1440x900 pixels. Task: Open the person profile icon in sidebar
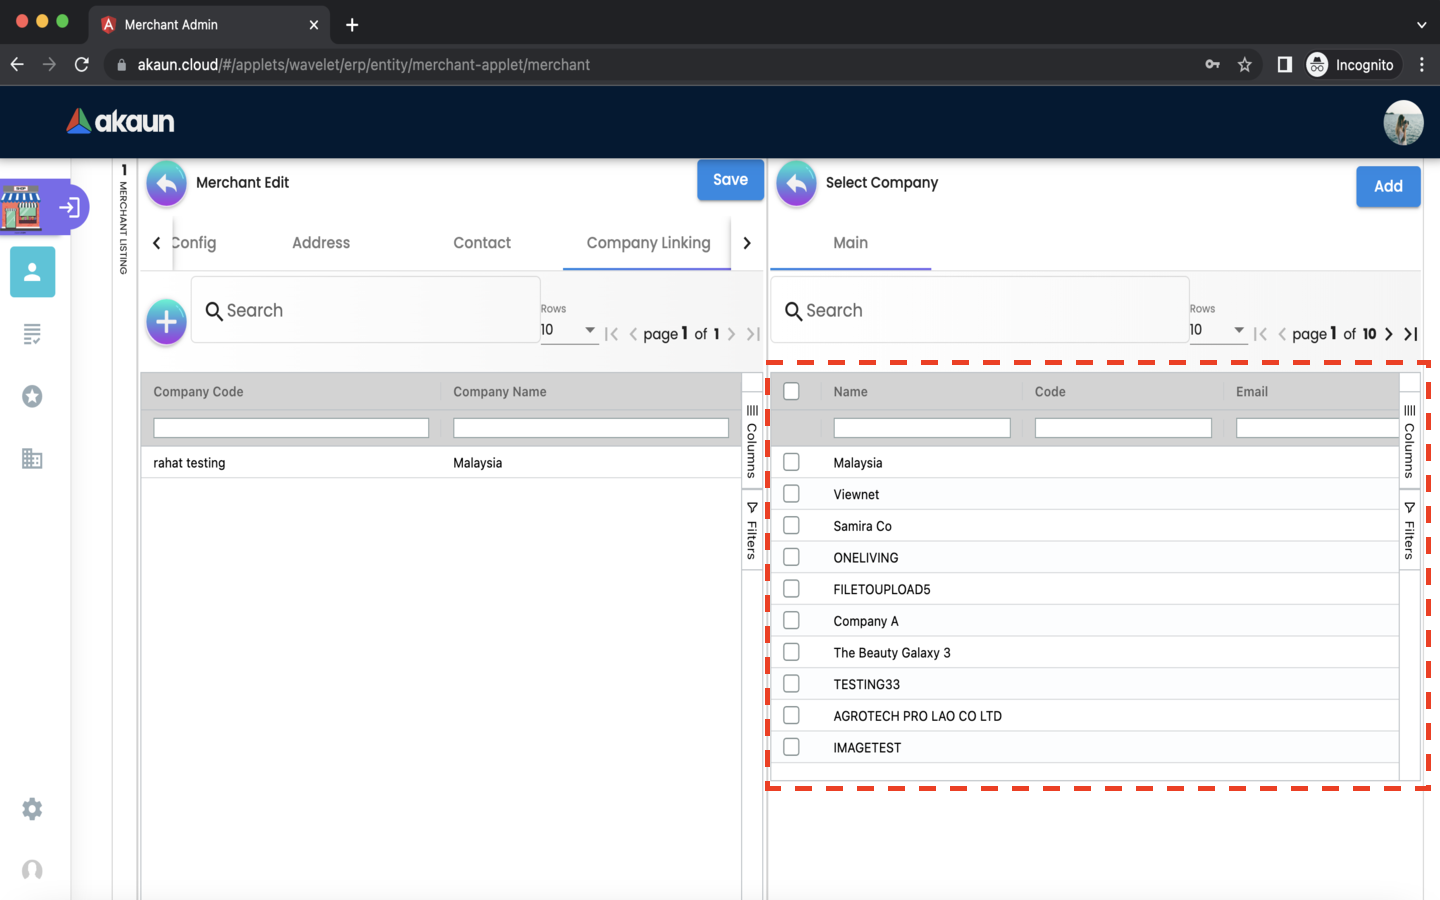point(32,272)
